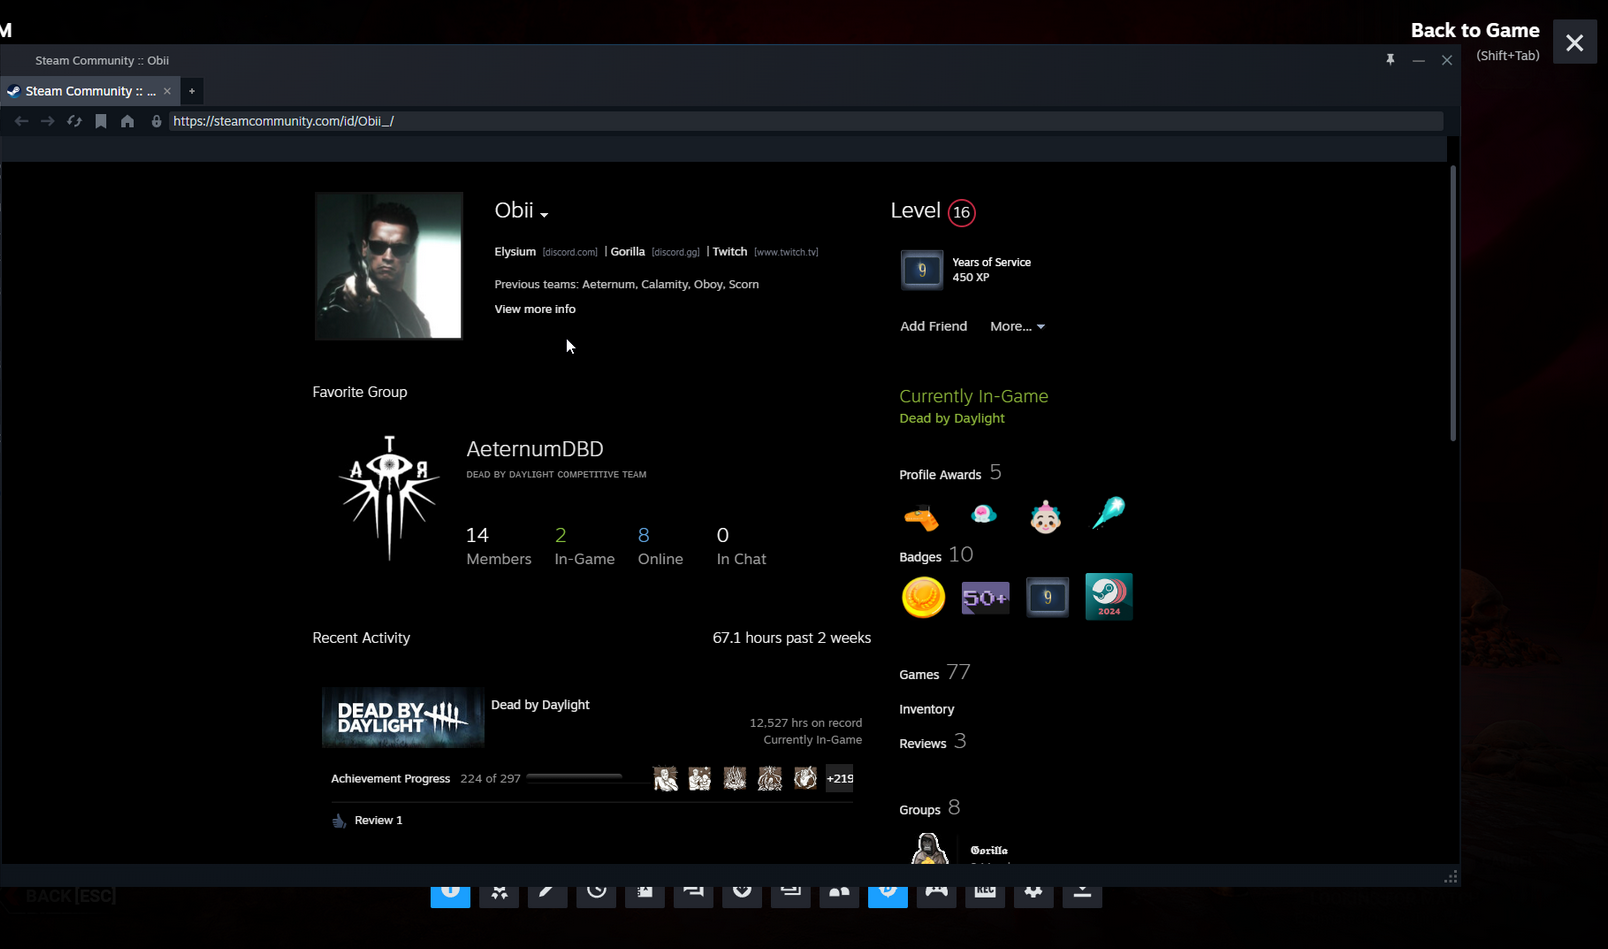Viewport: 1608px width, 949px height.
Task: Click the "12,527 hrs on record" text
Action: click(x=806, y=723)
